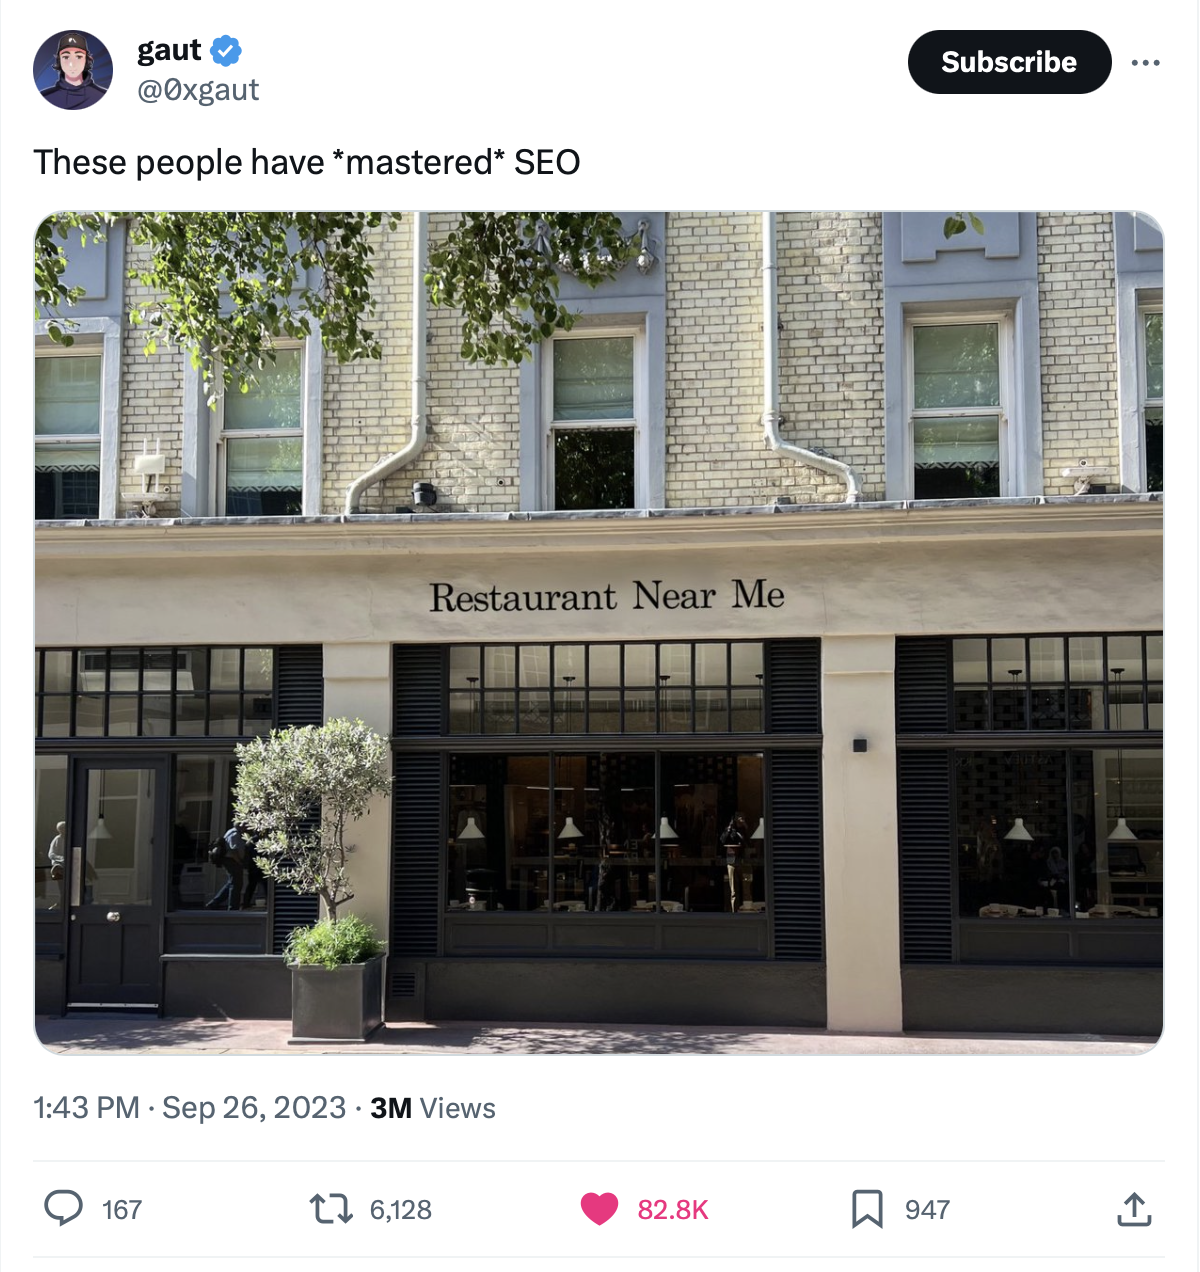Viewport: 1200px width, 1272px height.
Task: Click the reply speech bubble icon
Action: pyautogui.click(x=64, y=1209)
